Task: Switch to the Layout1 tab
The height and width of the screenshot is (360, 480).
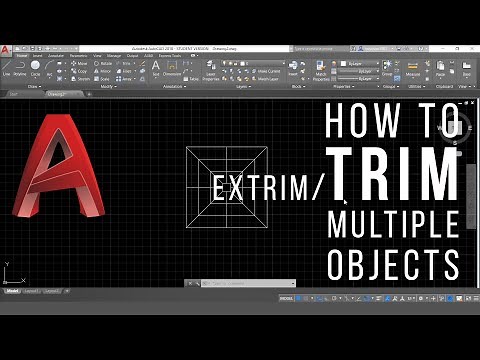Action: coord(31,291)
